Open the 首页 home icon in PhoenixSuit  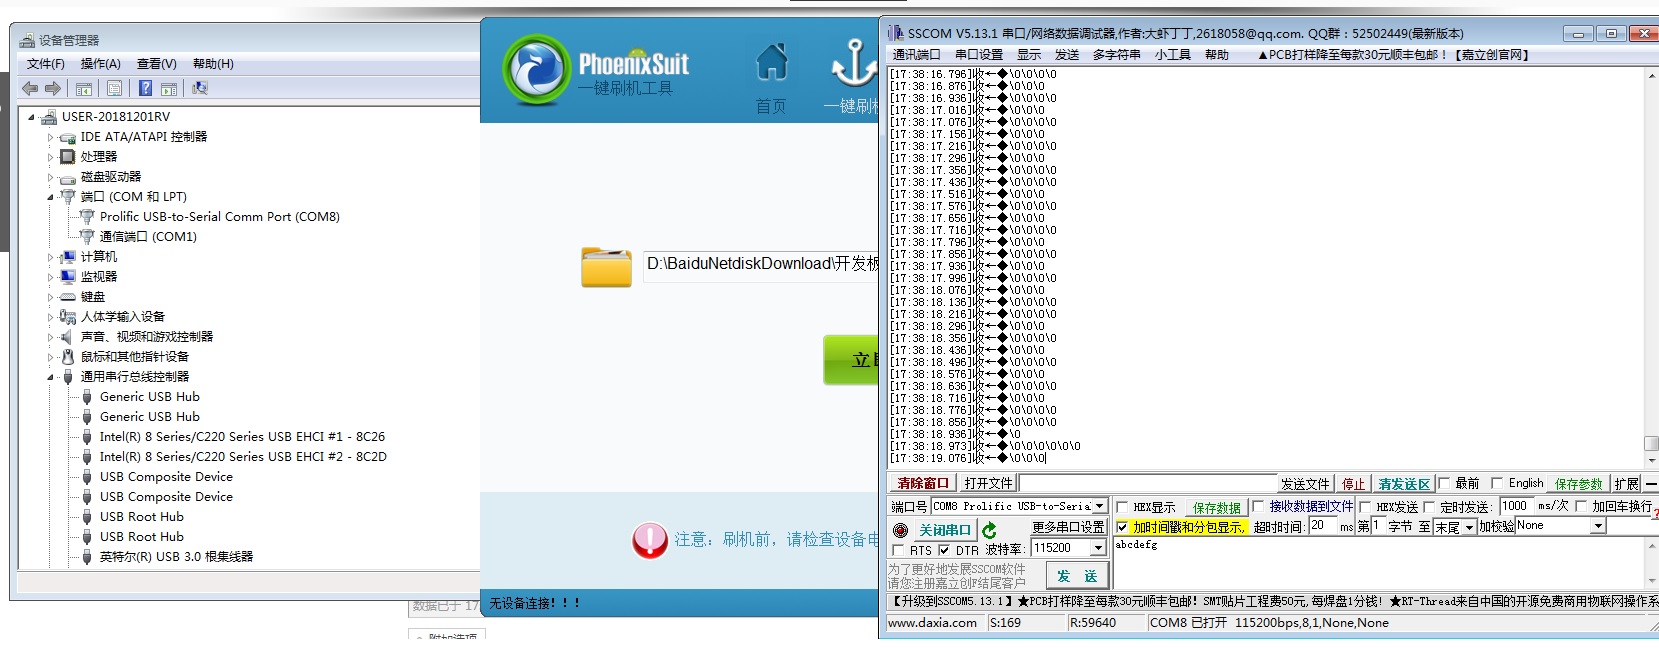tap(771, 62)
